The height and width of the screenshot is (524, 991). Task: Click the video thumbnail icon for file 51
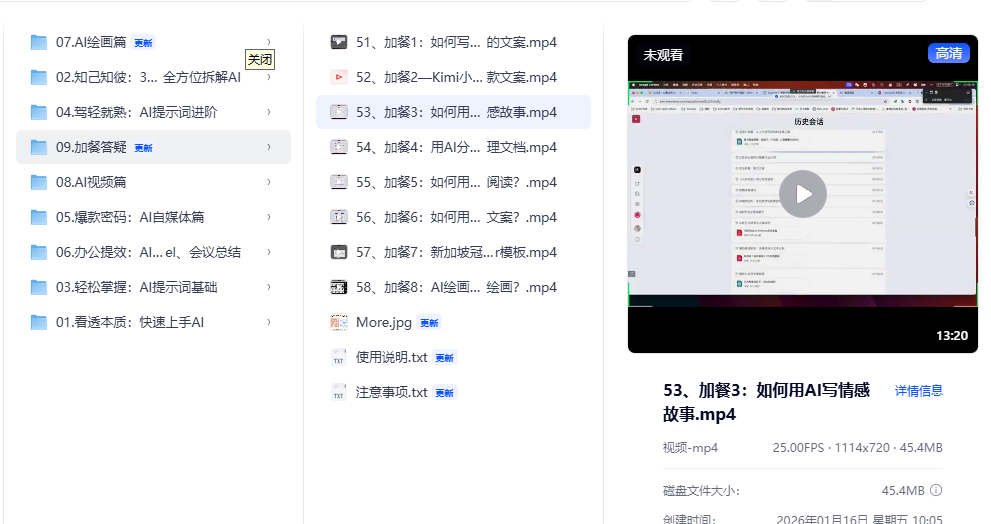tap(339, 42)
